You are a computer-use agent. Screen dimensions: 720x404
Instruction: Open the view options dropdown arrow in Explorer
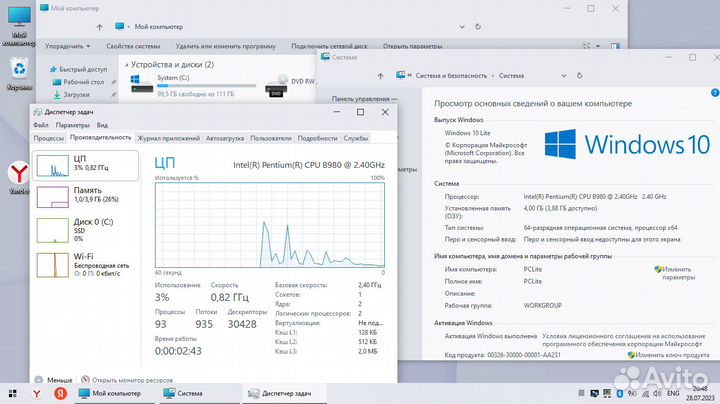pyautogui.click(x=598, y=46)
